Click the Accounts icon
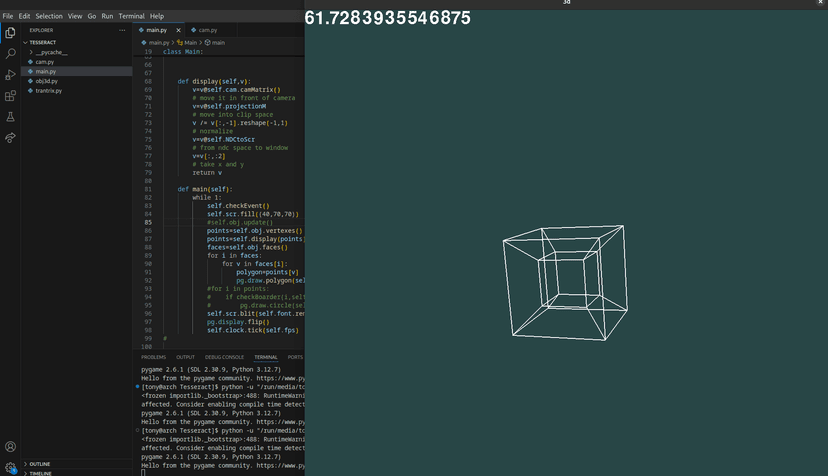The image size is (828, 476). pos(10,447)
